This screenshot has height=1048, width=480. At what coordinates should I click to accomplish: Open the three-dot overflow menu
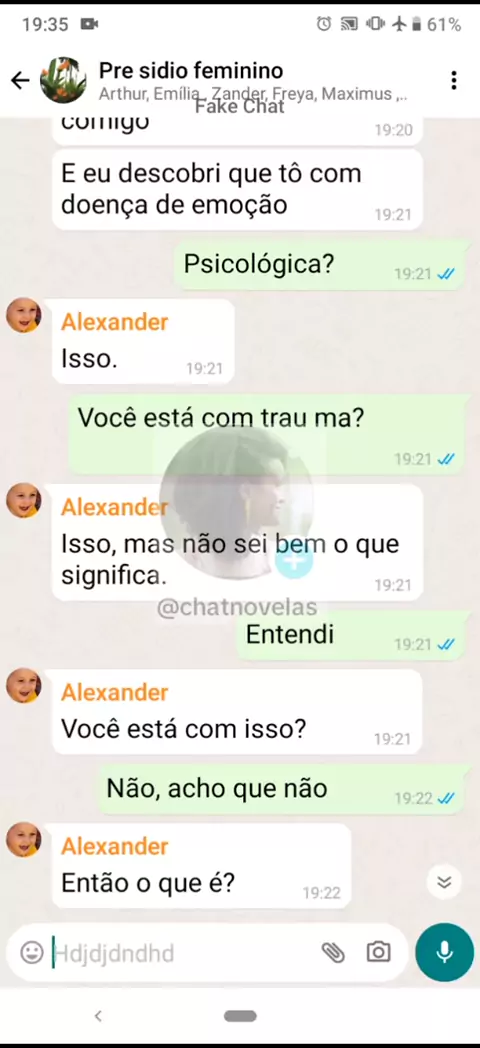click(x=454, y=81)
